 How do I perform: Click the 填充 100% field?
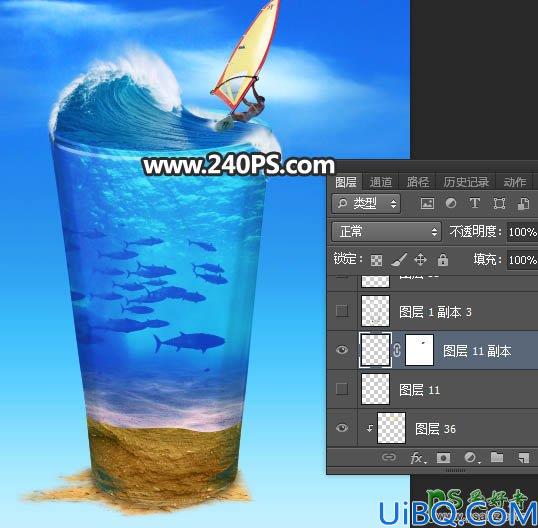522,260
